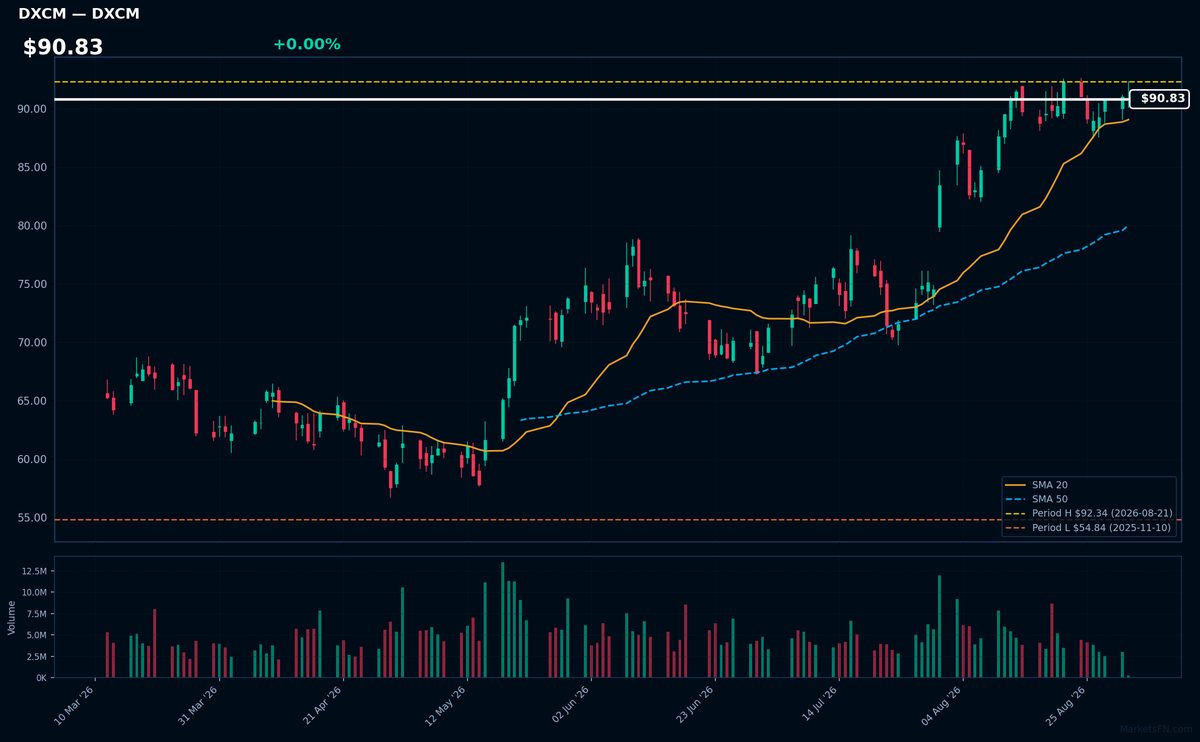The image size is (1200, 742).
Task: Click the 5.0M volume axis label
Action: tap(36, 635)
